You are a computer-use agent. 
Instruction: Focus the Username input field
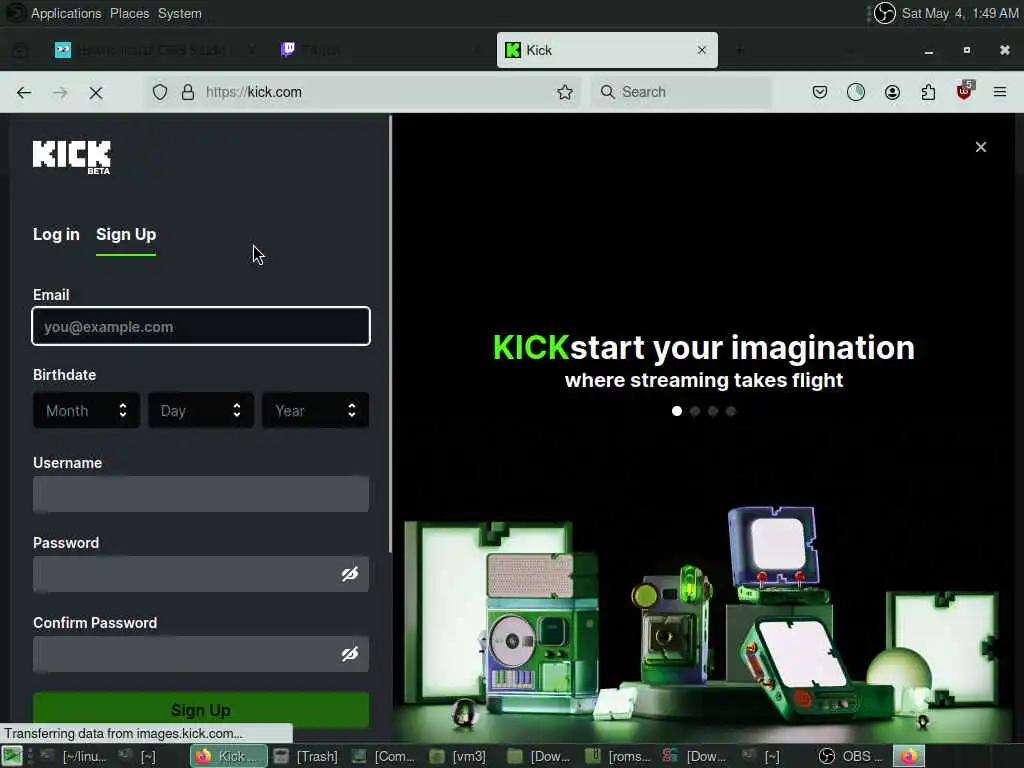pyautogui.click(x=201, y=494)
